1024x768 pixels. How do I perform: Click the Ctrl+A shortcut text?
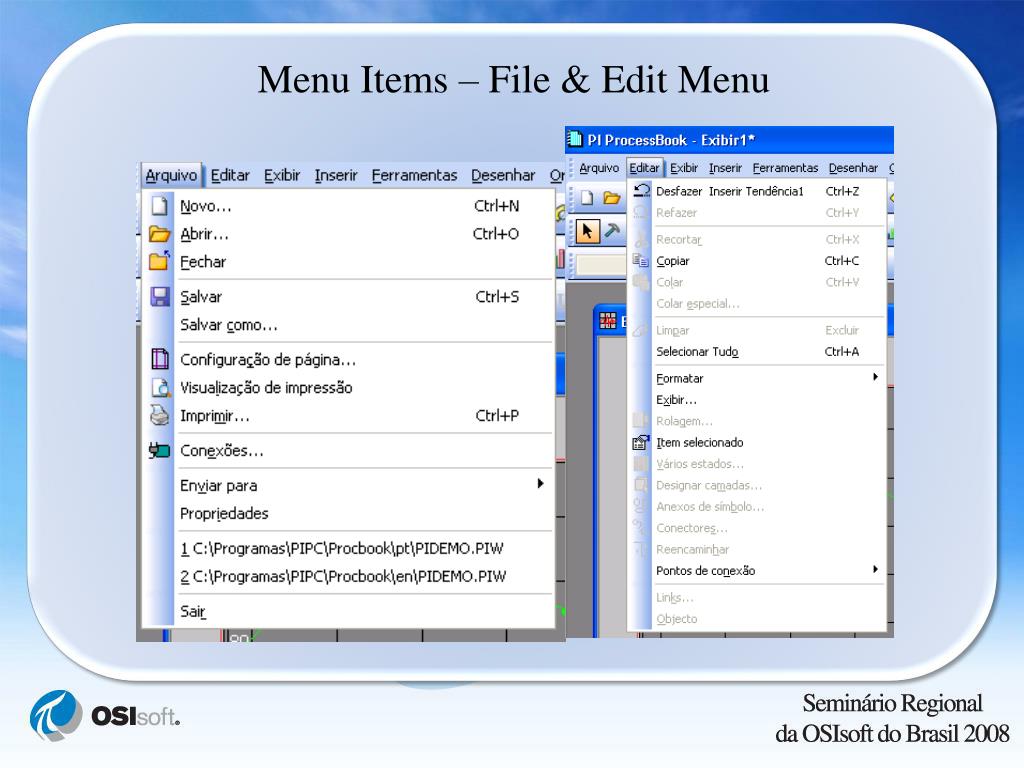(842, 351)
